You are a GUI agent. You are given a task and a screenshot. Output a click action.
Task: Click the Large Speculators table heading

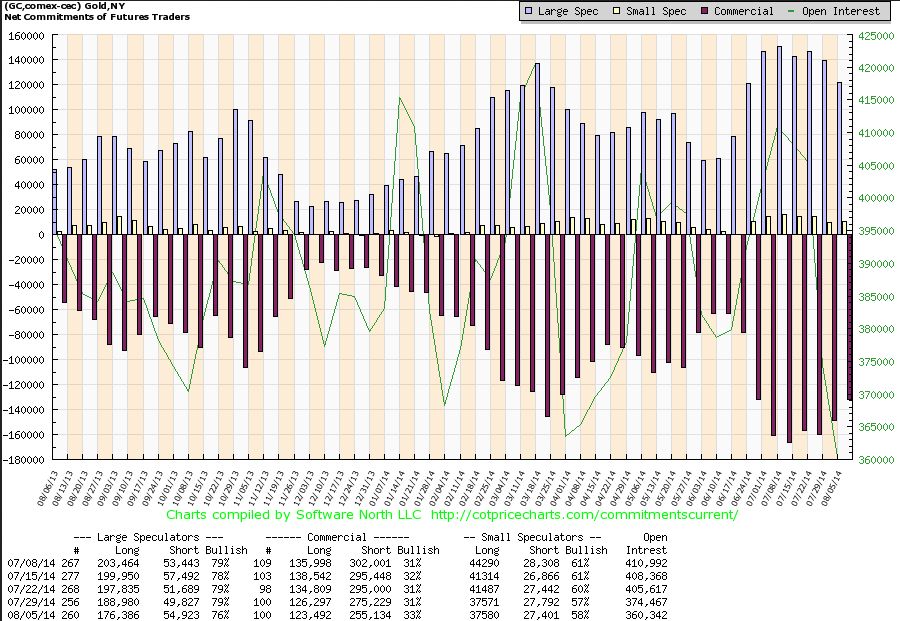click(149, 537)
